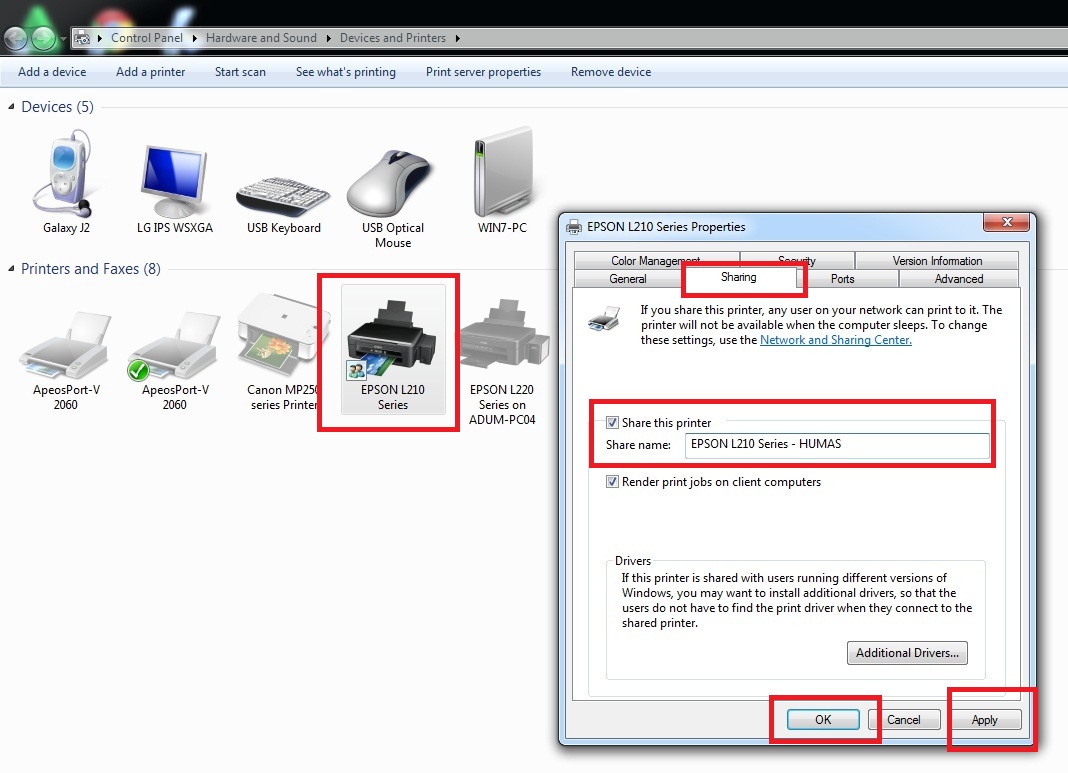This screenshot has height=773, width=1068.
Task: Click the Cancel button in Properties dialog
Action: [904, 720]
